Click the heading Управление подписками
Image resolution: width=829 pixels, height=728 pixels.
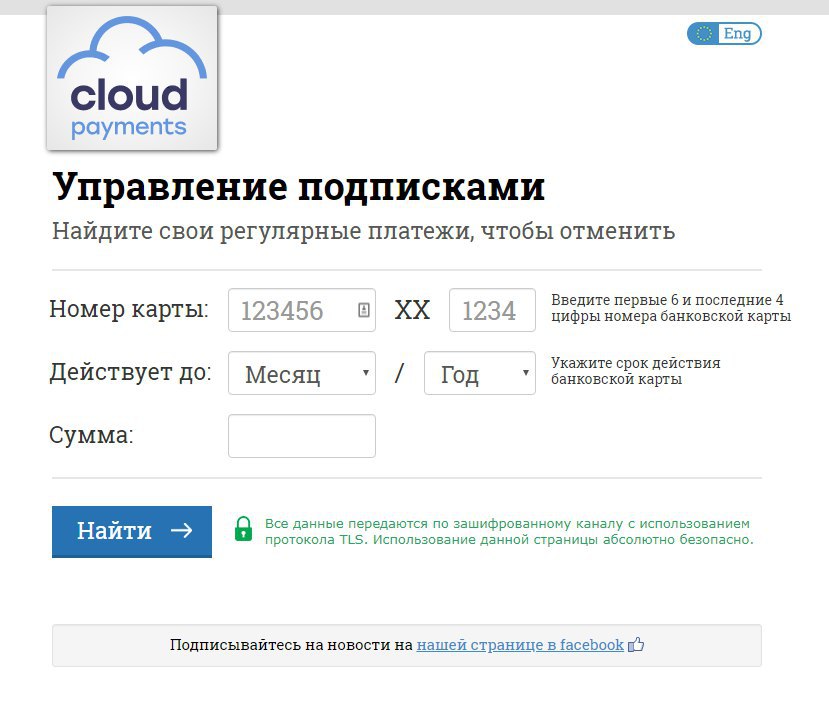(298, 187)
